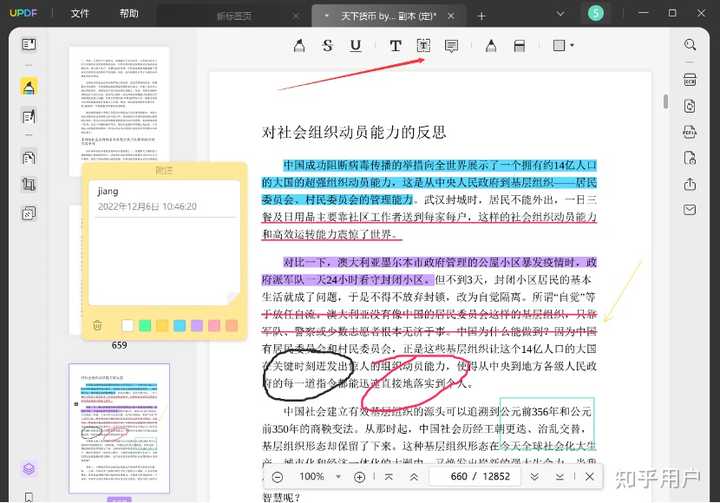This screenshot has height=503, width=720.
Task: Share the document
Action: point(690,184)
